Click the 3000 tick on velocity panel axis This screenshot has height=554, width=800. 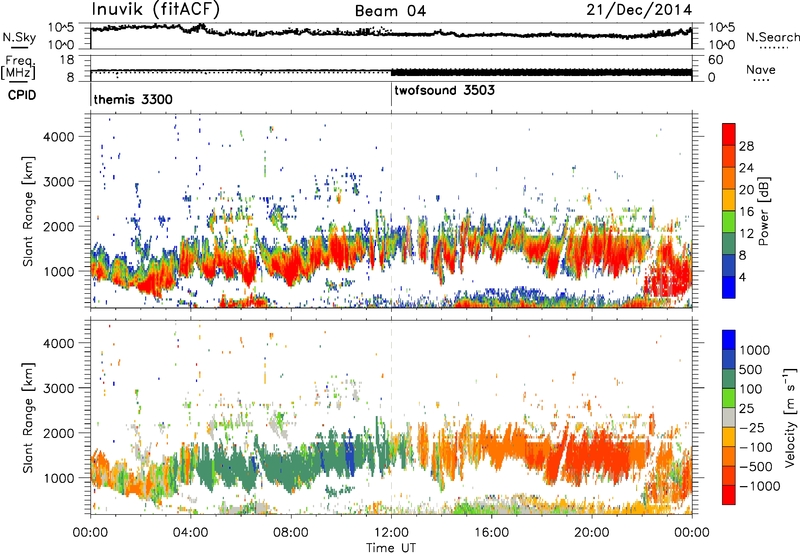pyautogui.click(x=58, y=388)
